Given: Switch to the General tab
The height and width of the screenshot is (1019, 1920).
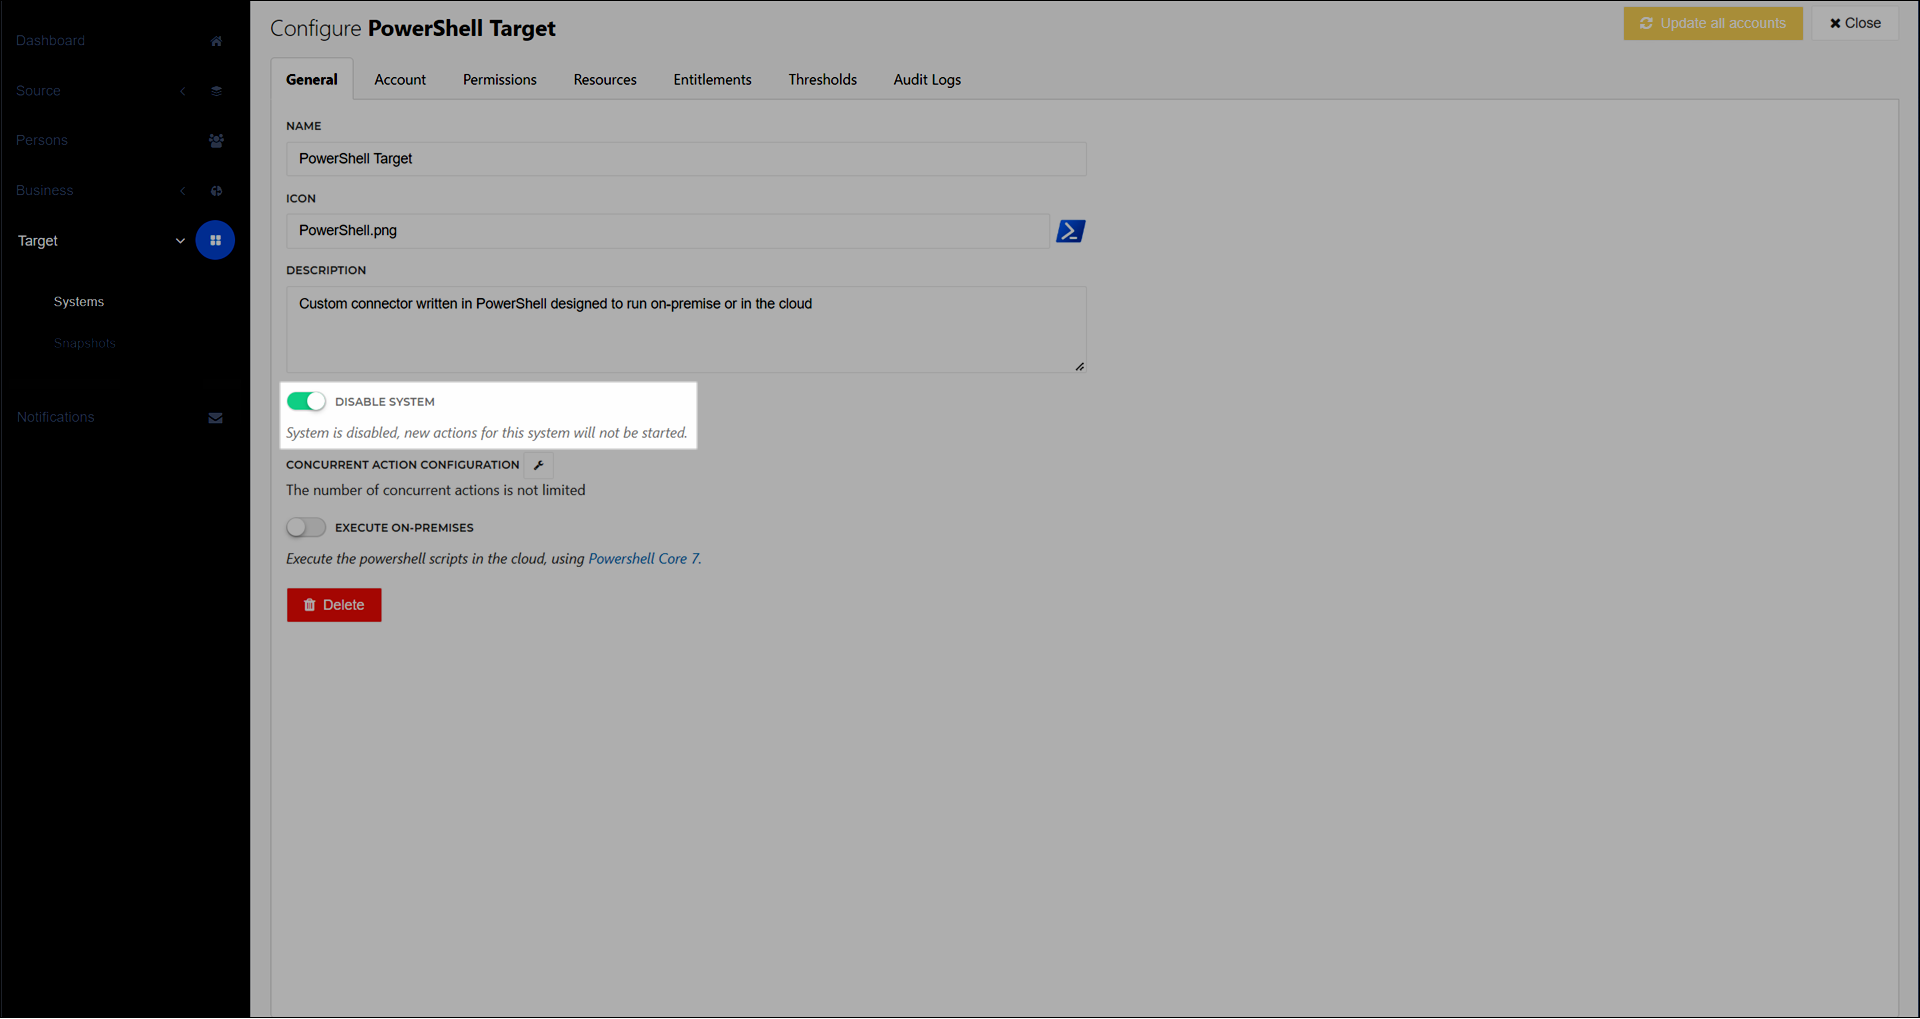Looking at the screenshot, I should point(312,79).
